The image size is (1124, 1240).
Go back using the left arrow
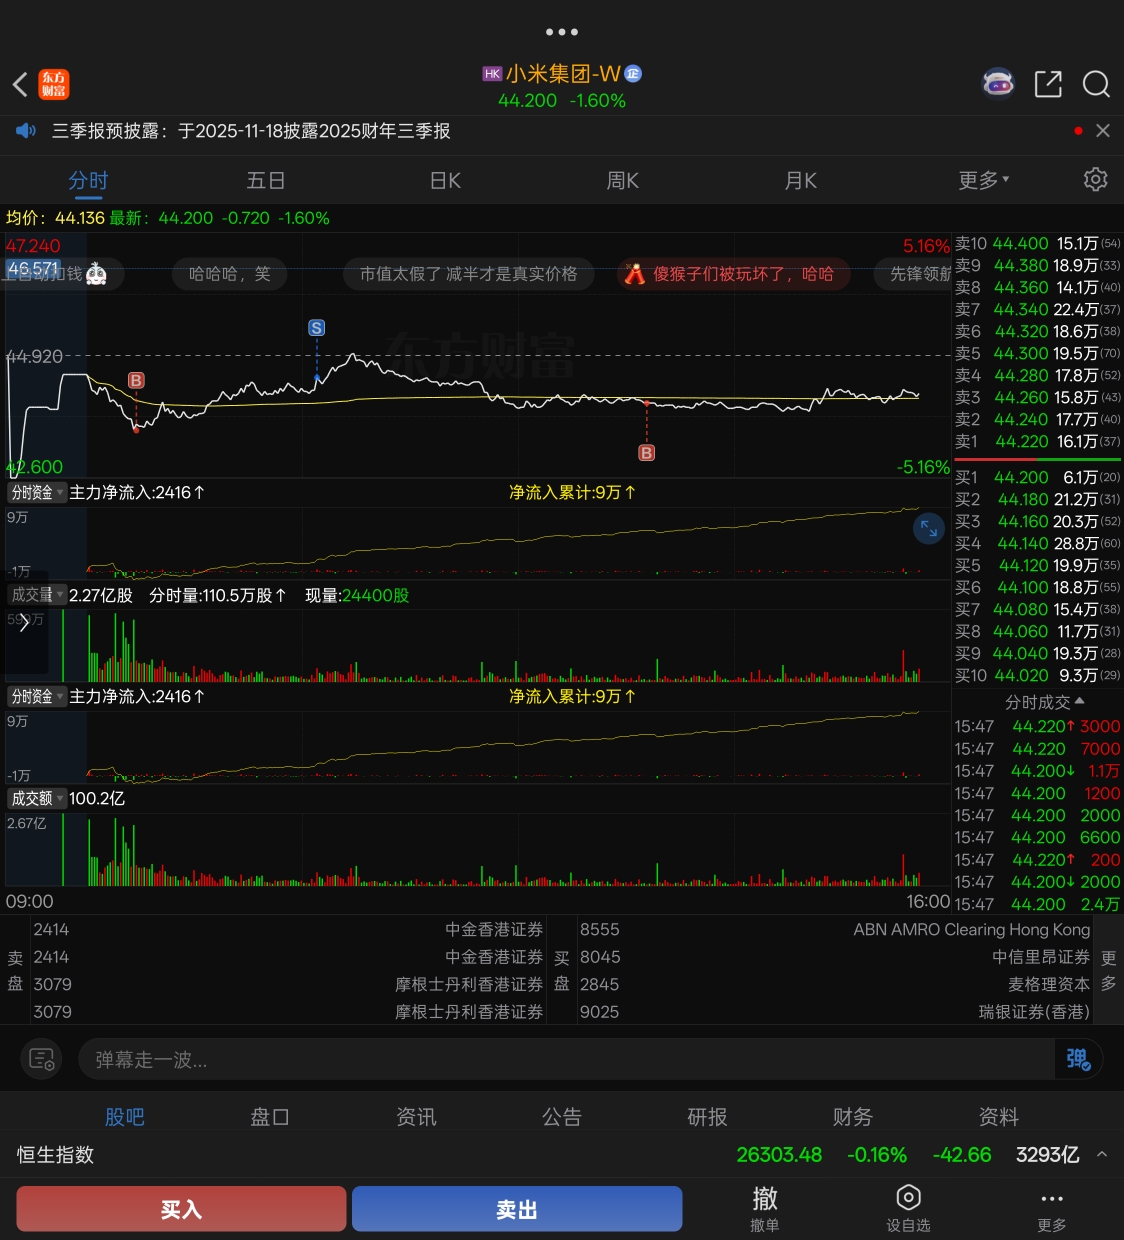pyautogui.click(x=20, y=85)
